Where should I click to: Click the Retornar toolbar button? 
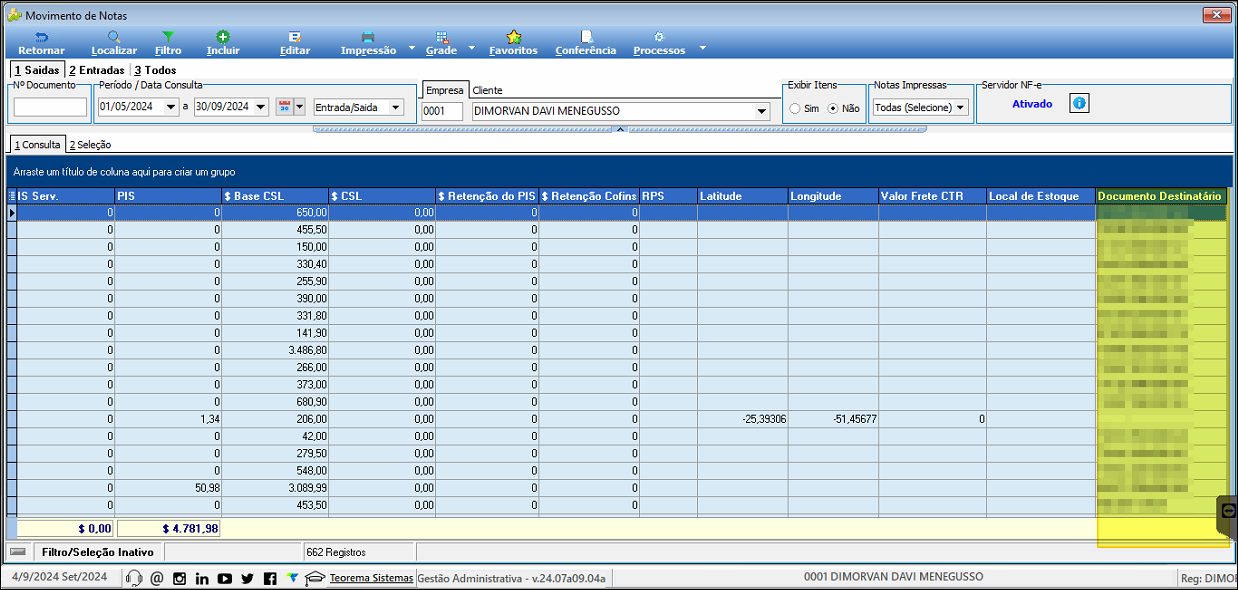coord(41,43)
